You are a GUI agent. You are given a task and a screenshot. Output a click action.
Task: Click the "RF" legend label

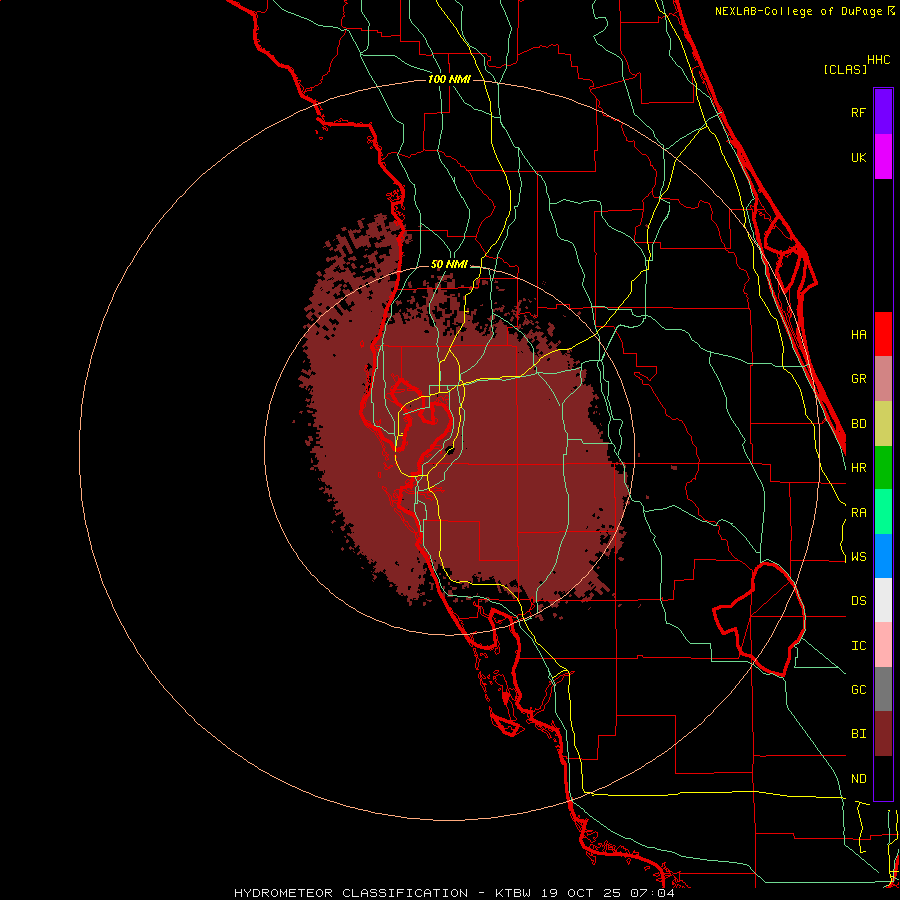(858, 112)
